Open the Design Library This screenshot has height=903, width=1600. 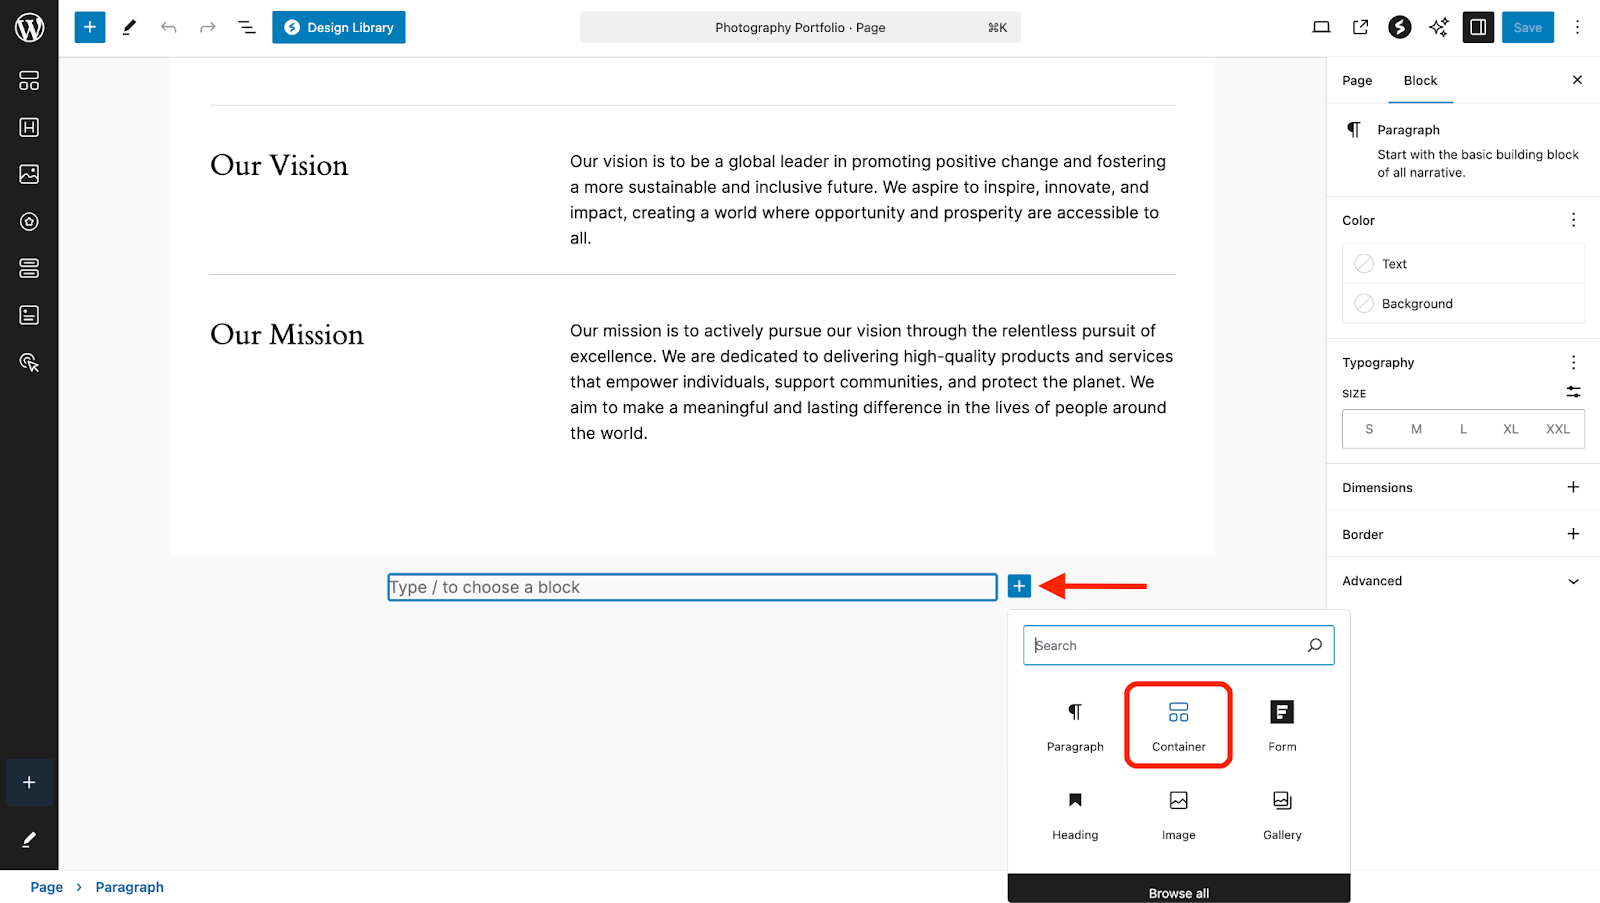[x=338, y=27]
